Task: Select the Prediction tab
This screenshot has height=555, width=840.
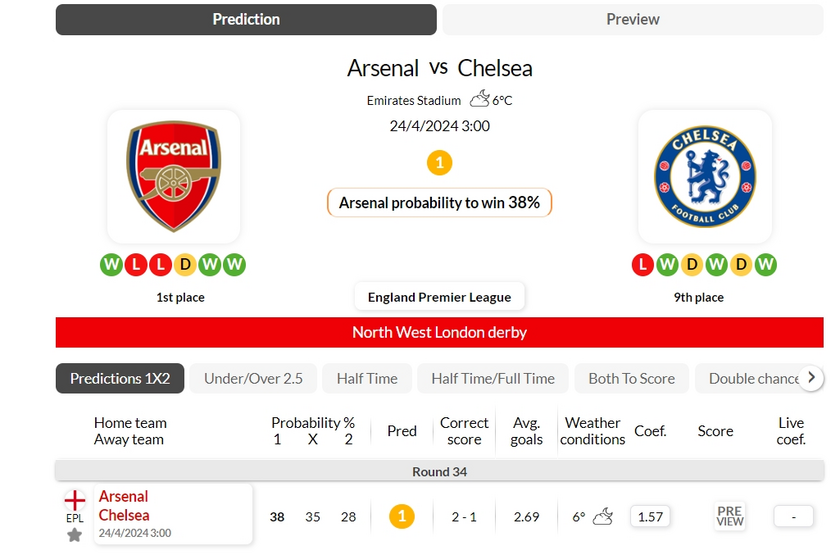Action: pos(246,20)
